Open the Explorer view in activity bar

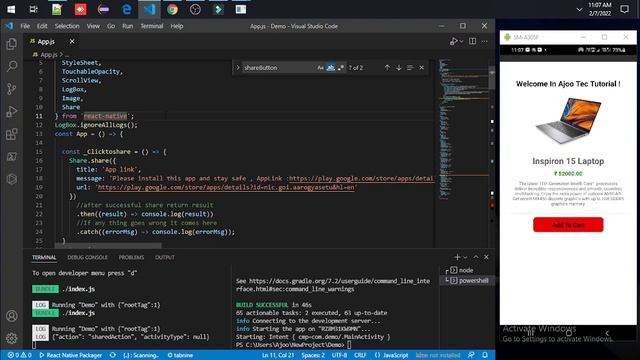[x=11, y=44]
